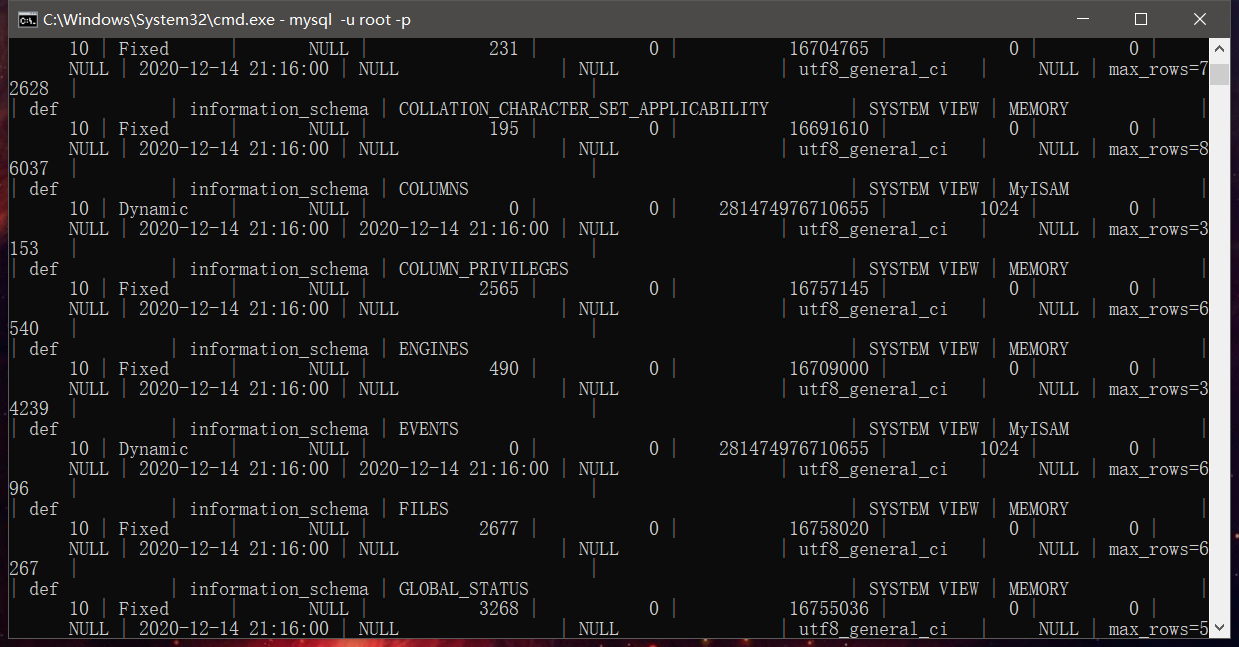This screenshot has width=1239, height=647.
Task: Minimize the cmd.exe window
Action: (1084, 19)
